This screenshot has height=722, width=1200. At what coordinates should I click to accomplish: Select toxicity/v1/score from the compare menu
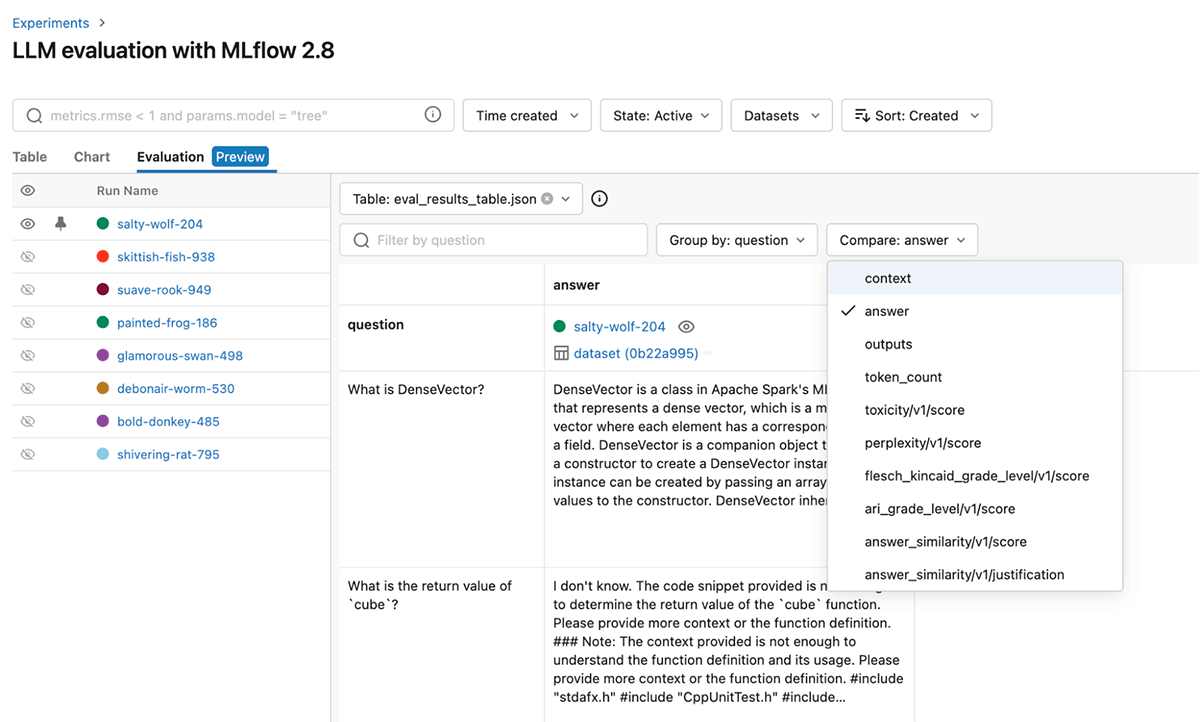(914, 410)
